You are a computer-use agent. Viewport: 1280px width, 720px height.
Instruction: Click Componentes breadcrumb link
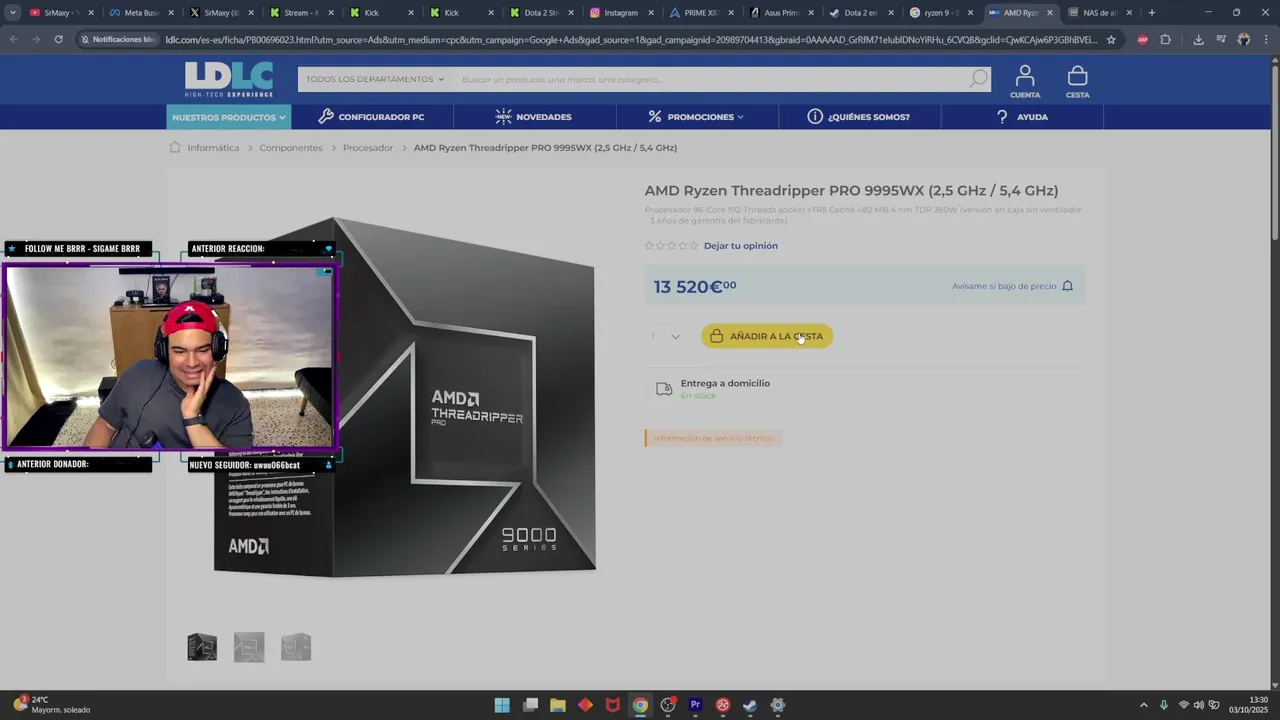291,147
